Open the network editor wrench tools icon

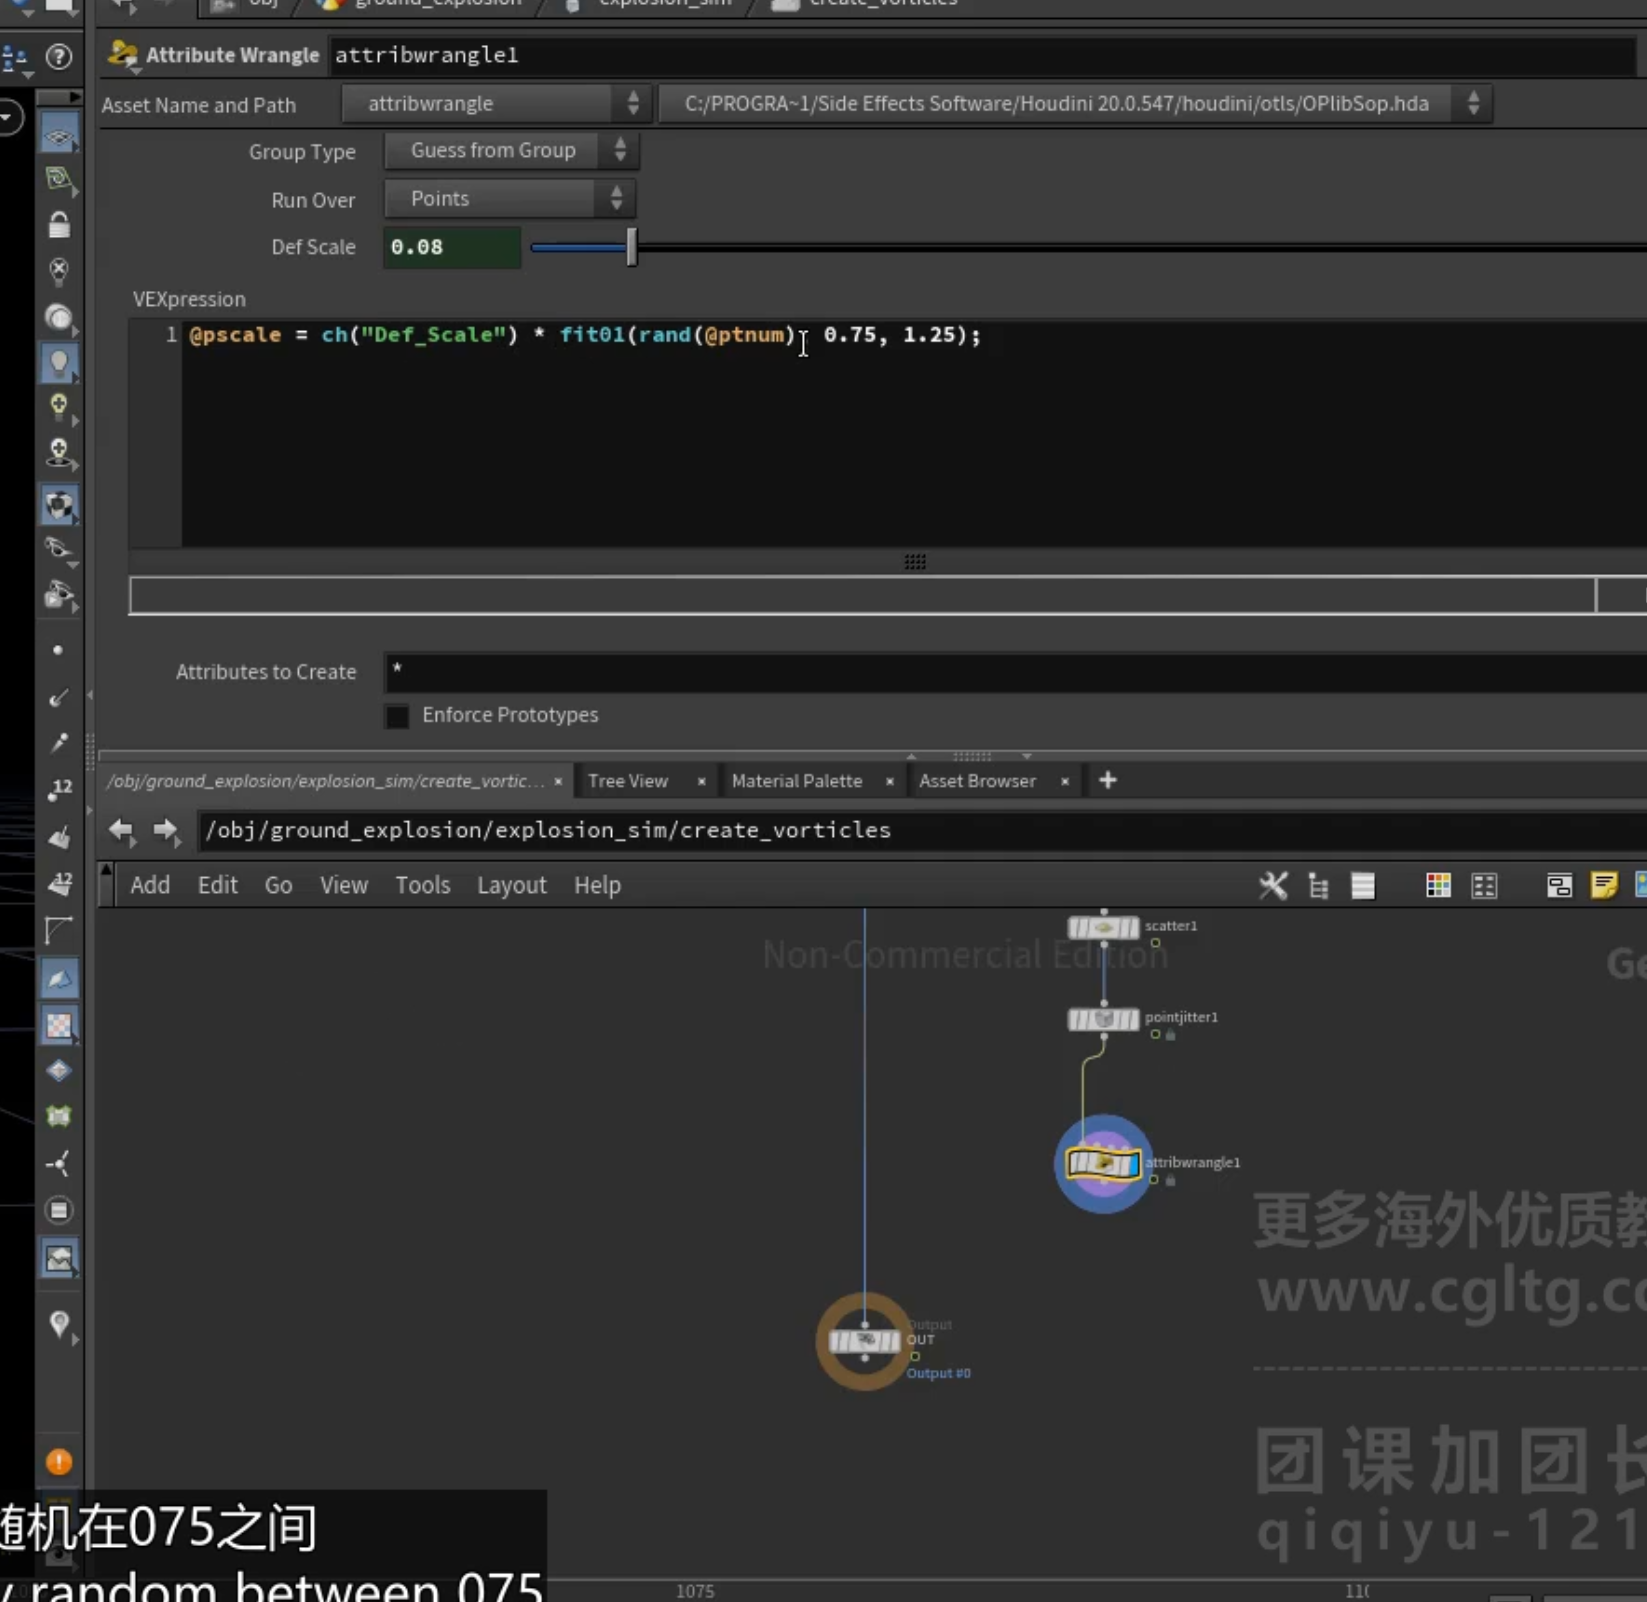coord(1273,885)
